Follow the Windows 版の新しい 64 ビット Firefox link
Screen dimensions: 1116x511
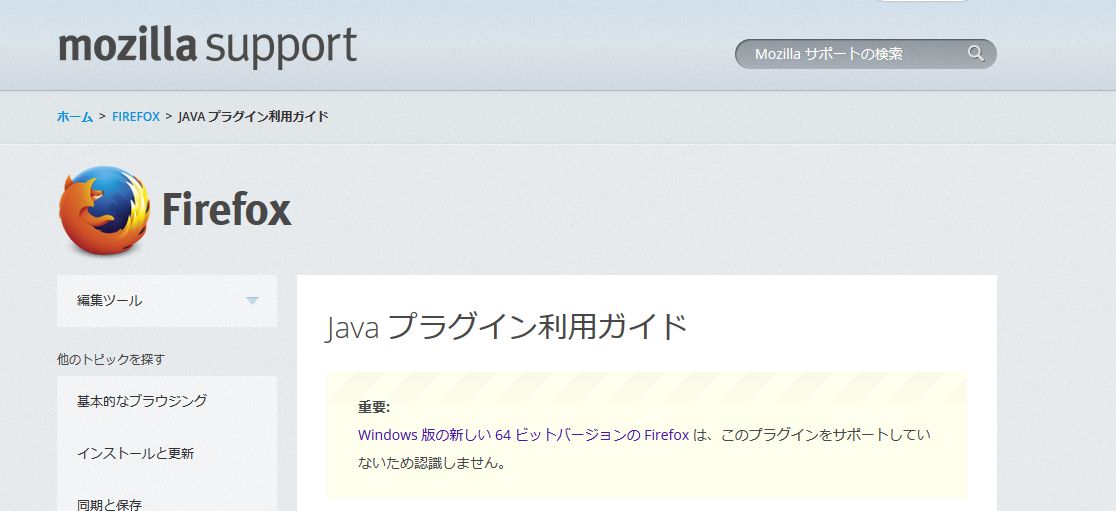point(523,435)
